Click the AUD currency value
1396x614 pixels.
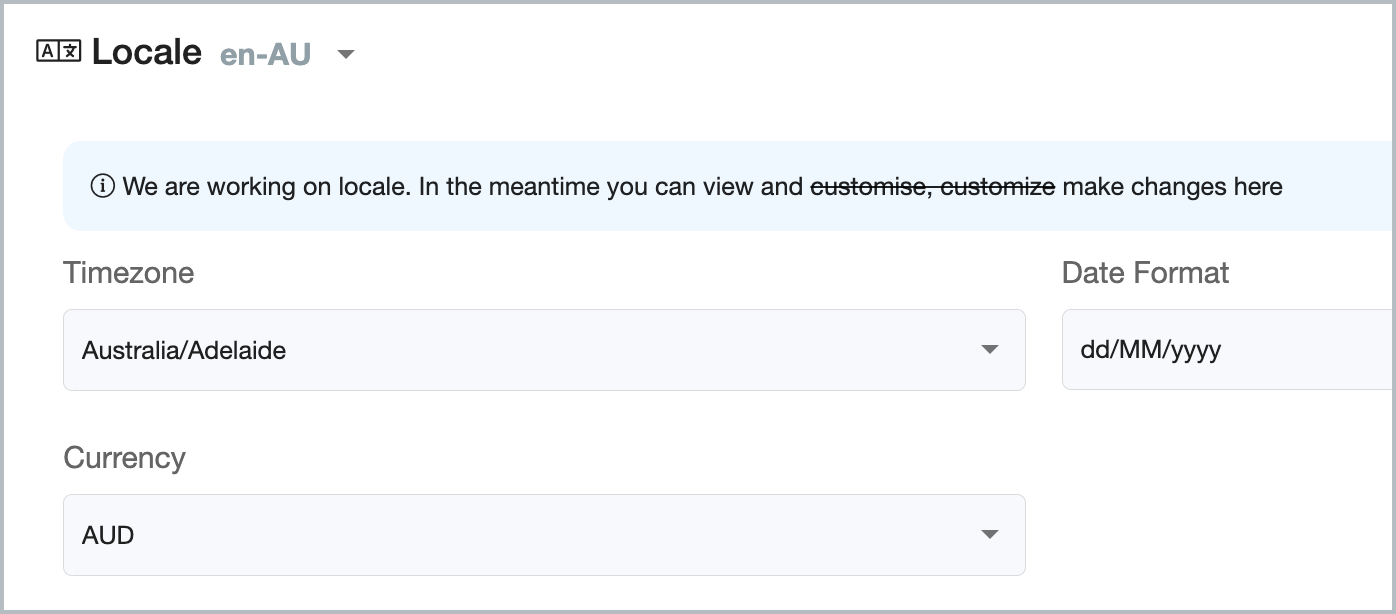(x=108, y=535)
